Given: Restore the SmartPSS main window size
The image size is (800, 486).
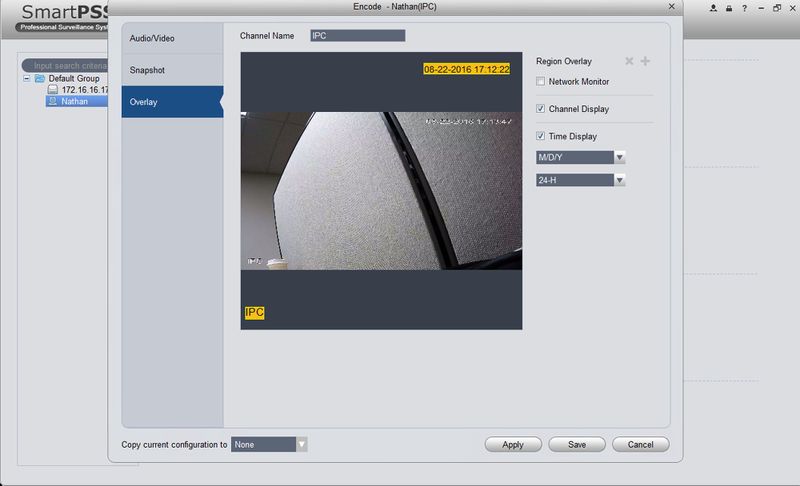Looking at the screenshot, I should [x=777, y=8].
